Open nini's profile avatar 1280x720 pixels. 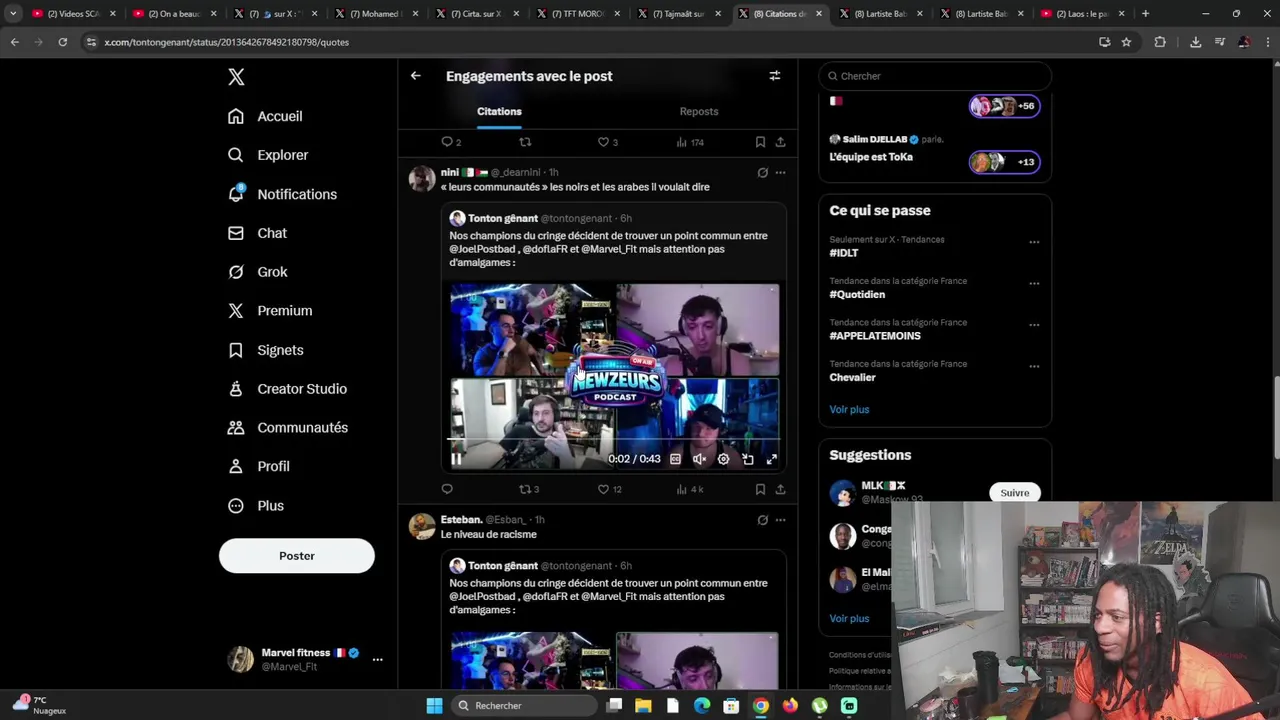(422, 179)
